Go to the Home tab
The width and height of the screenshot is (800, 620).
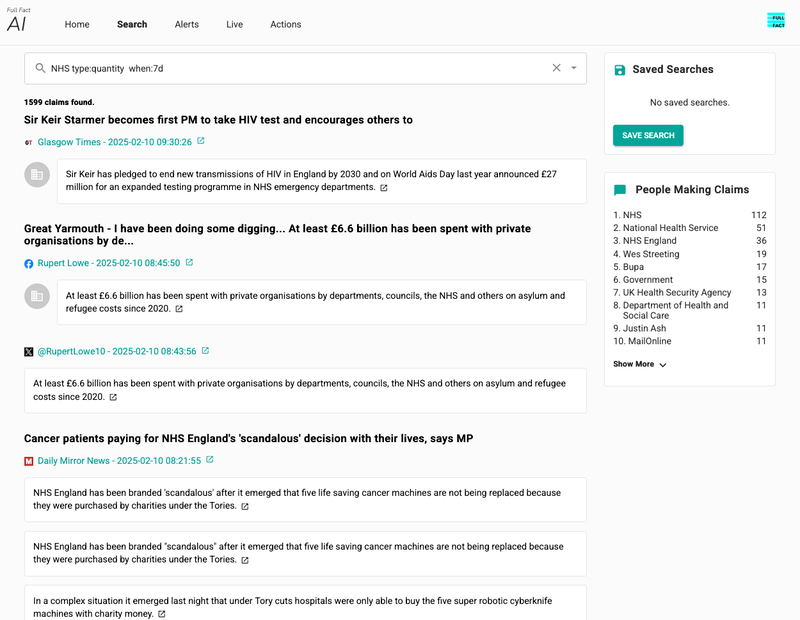click(77, 24)
